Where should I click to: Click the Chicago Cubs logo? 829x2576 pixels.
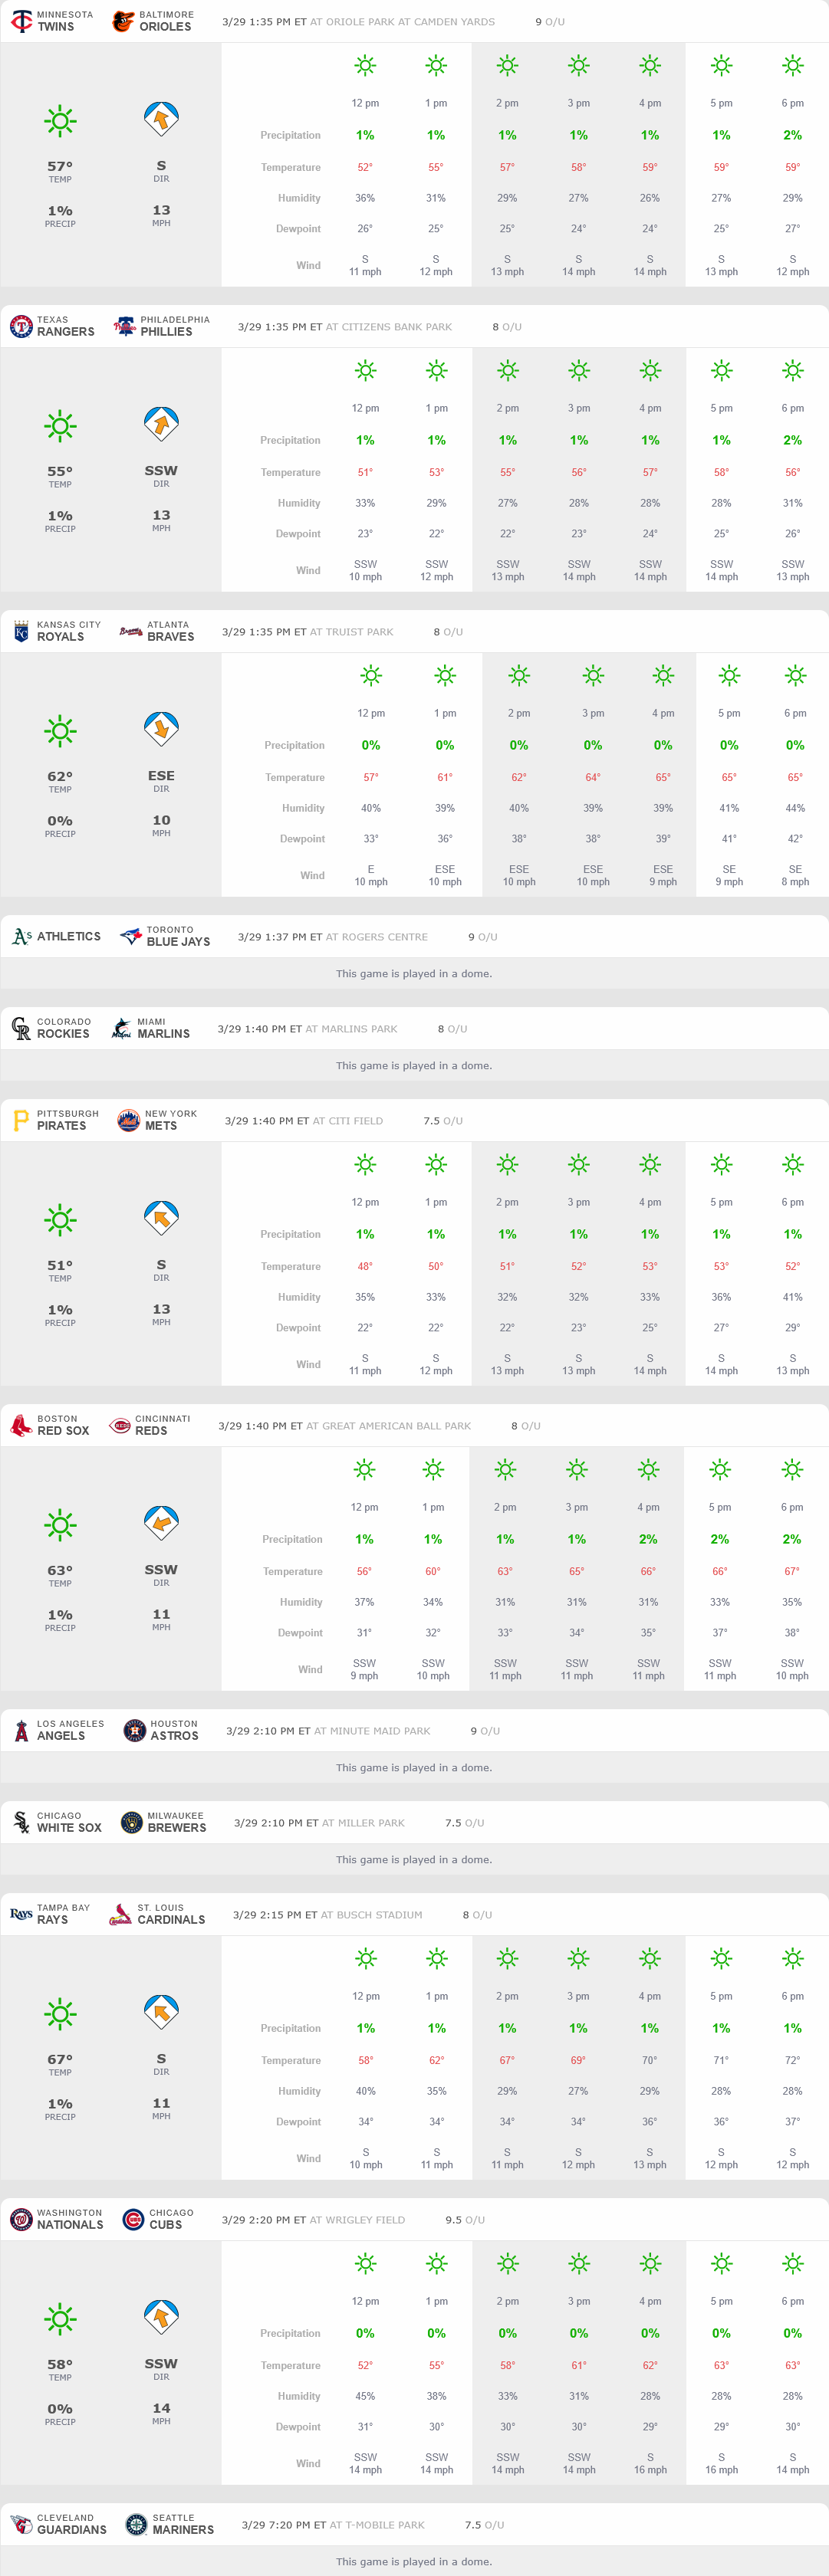[x=133, y=2219]
